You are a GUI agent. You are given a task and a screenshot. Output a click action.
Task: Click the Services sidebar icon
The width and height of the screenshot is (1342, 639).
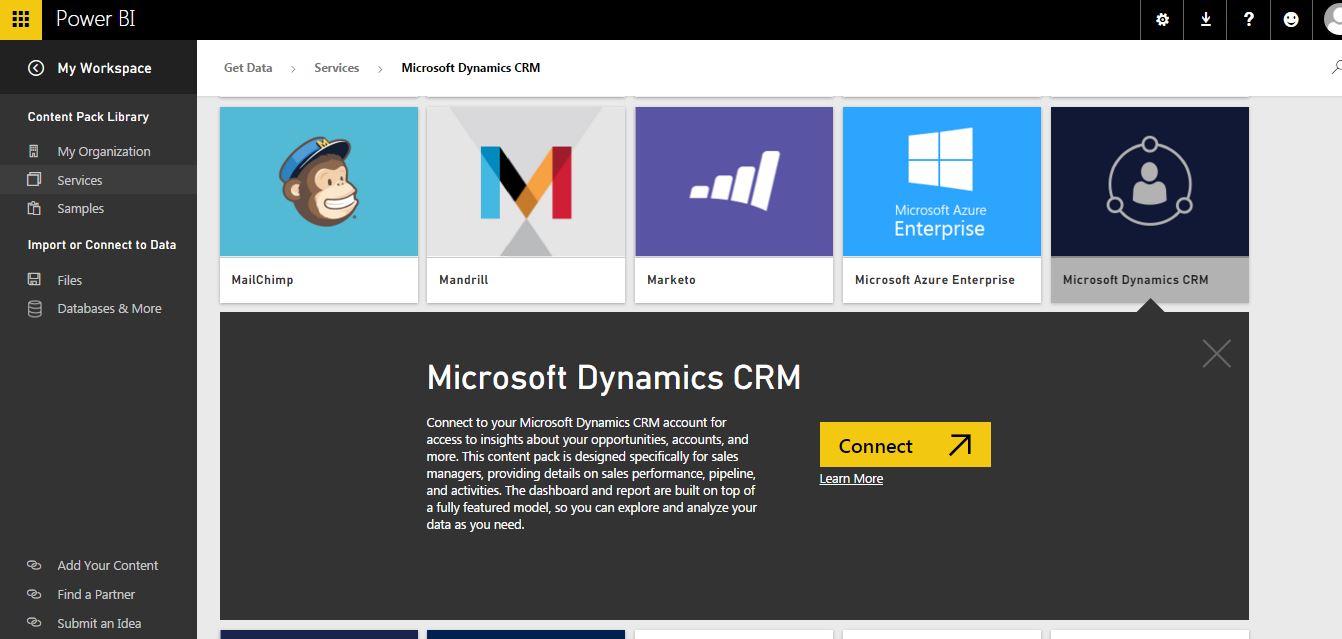34,180
